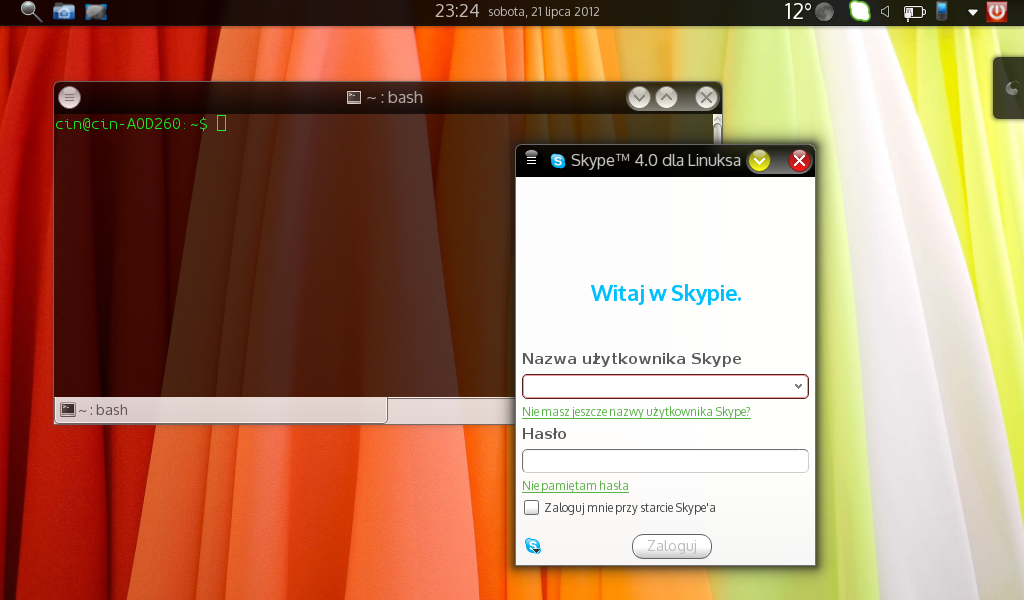Screen dimensions: 1024x600
Task: Open 'Nie masz jeszcze nazwy użytkownika Skype?' link
Action: 636,412
